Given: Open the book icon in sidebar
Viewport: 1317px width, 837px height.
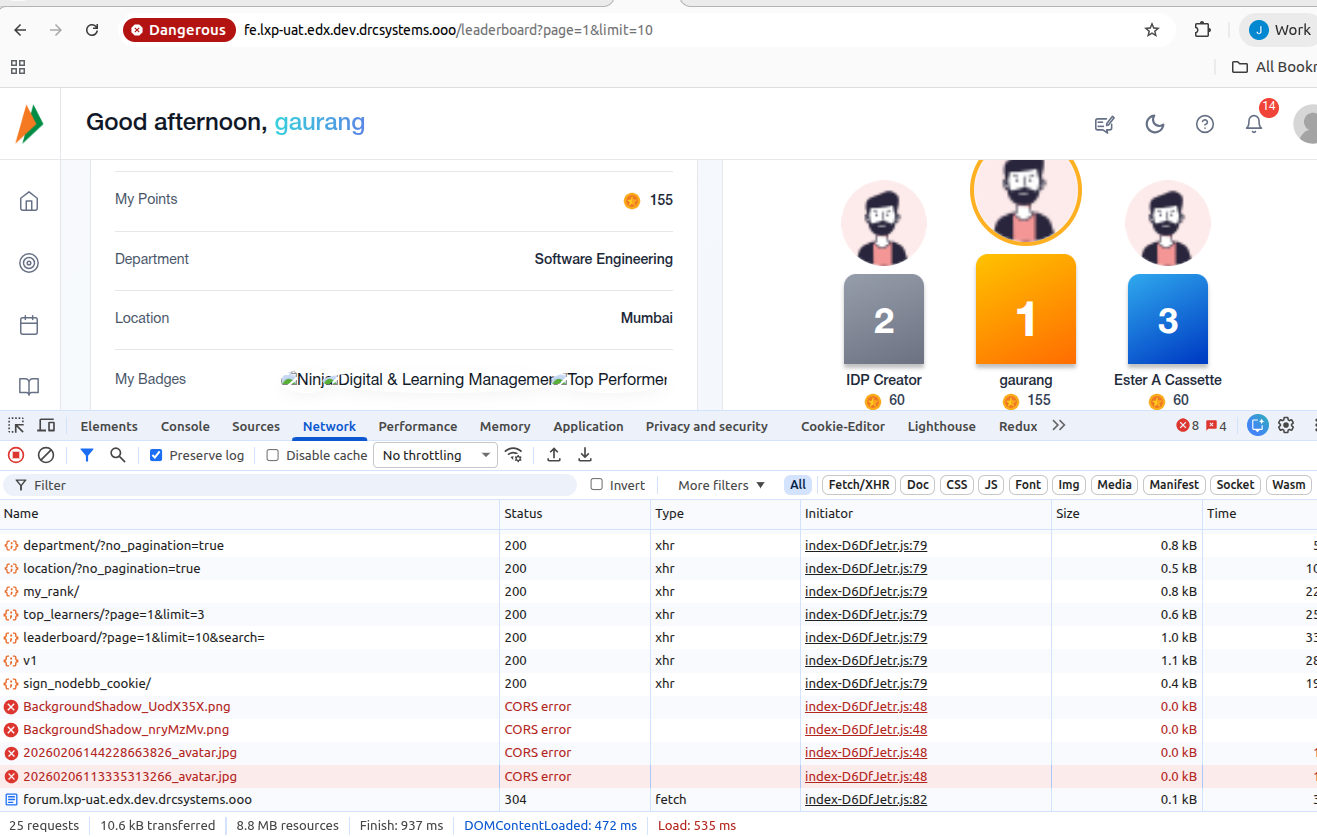Looking at the screenshot, I should (x=29, y=386).
